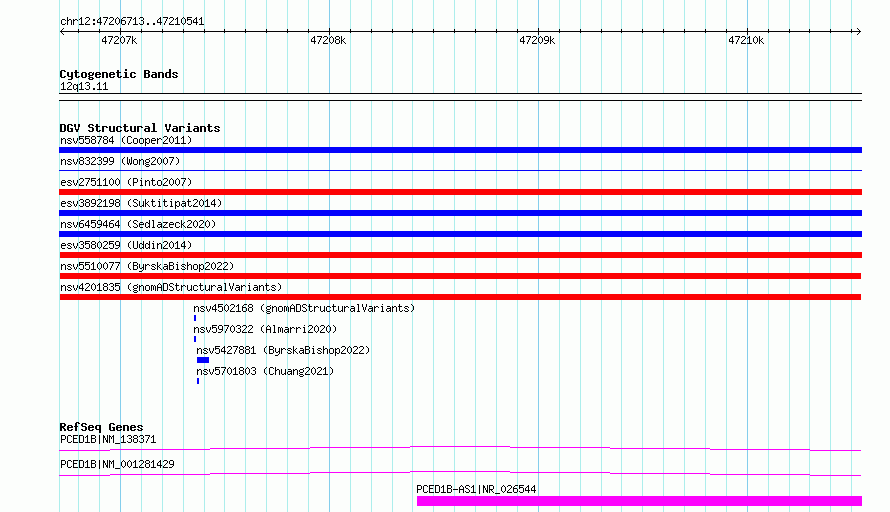Image resolution: width=890 pixels, height=512 pixels.
Task: Open the esv3580259 (Uddin2014) label
Action: click(126, 245)
